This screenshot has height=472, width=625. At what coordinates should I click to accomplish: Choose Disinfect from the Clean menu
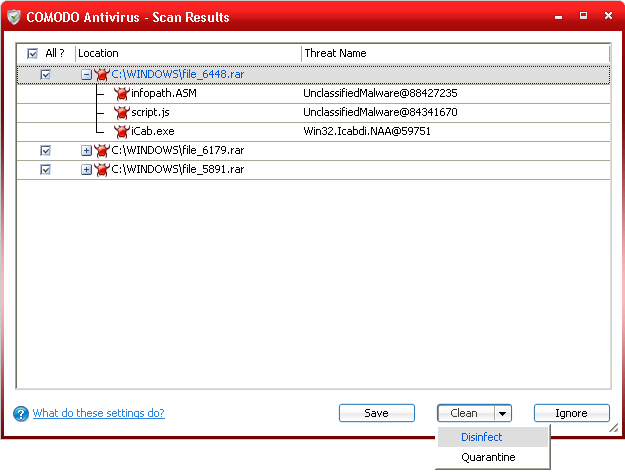[x=493, y=437]
